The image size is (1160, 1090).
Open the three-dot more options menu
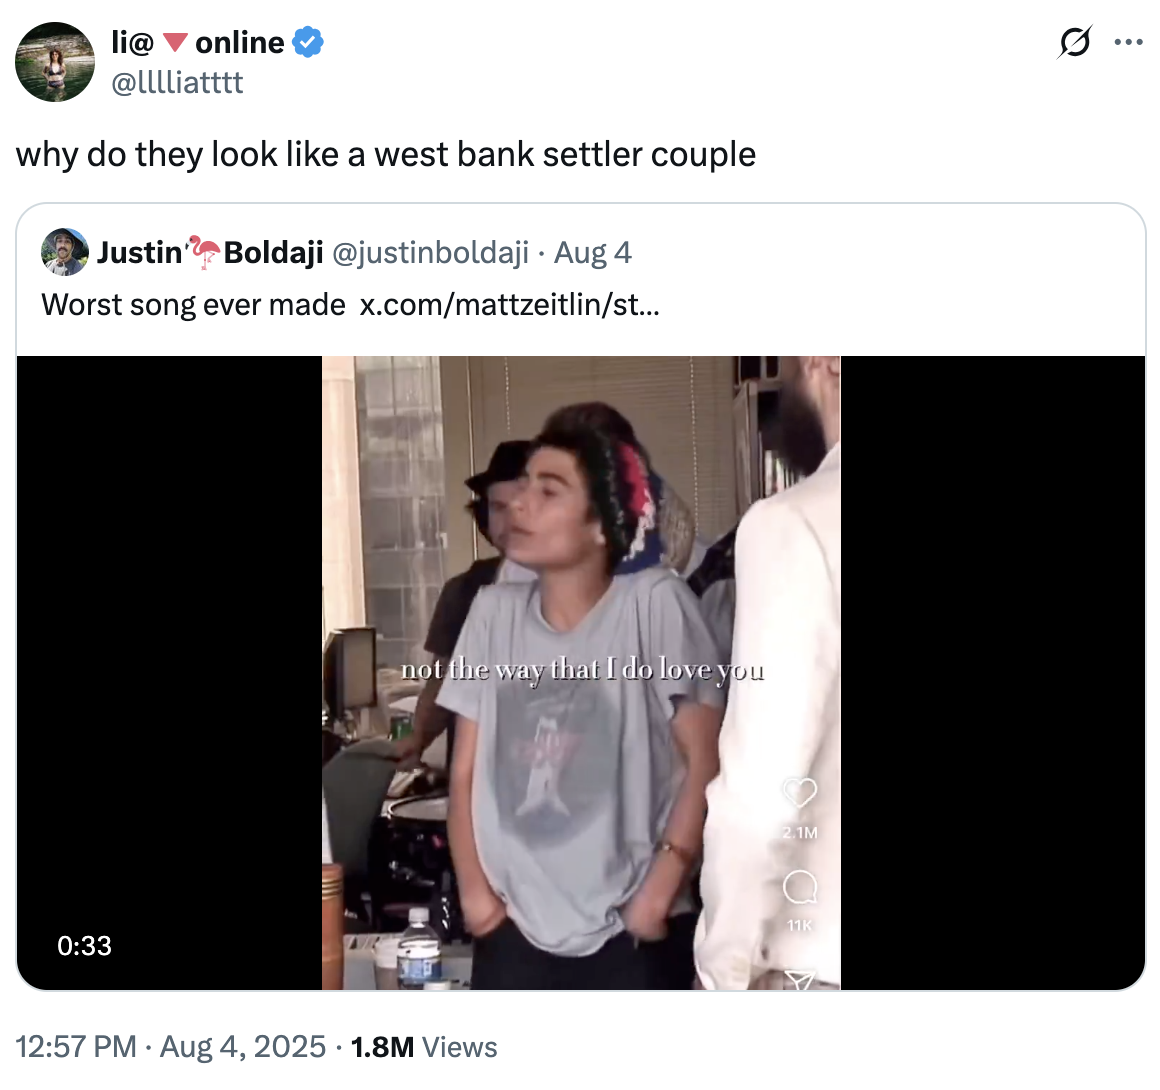1128,43
